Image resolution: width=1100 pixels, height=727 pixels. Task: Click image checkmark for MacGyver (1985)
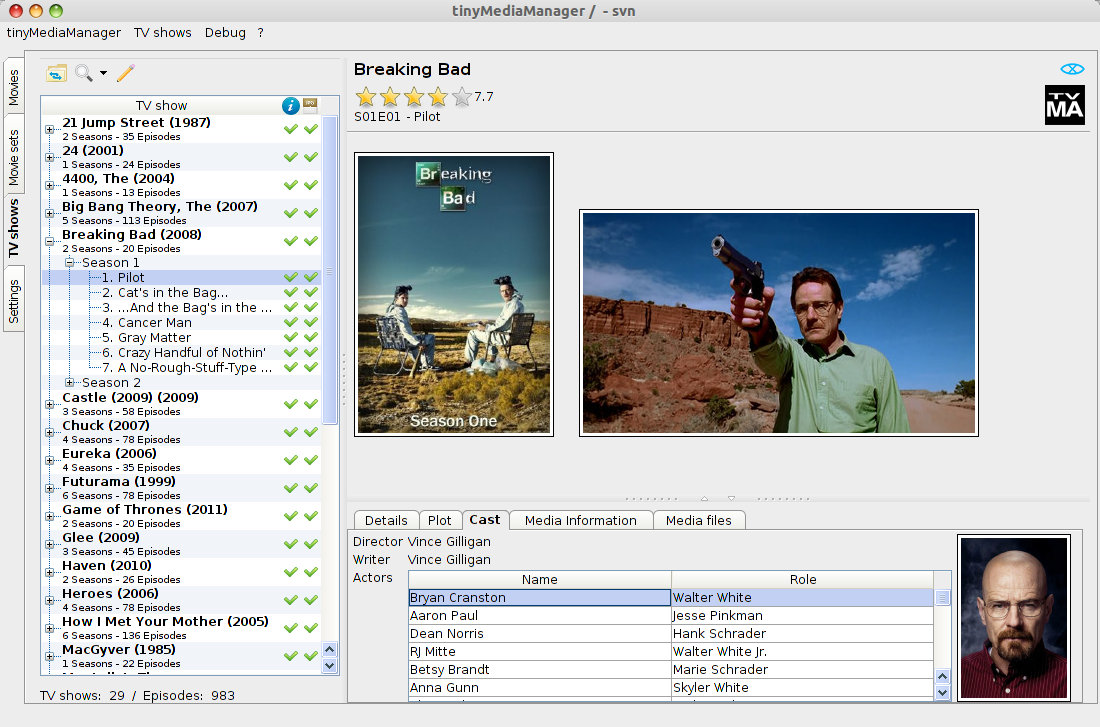click(x=311, y=656)
